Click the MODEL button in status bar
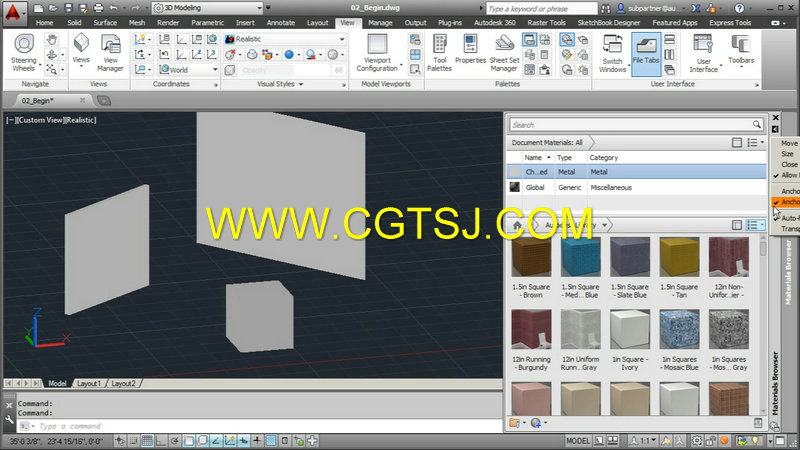 (x=578, y=440)
